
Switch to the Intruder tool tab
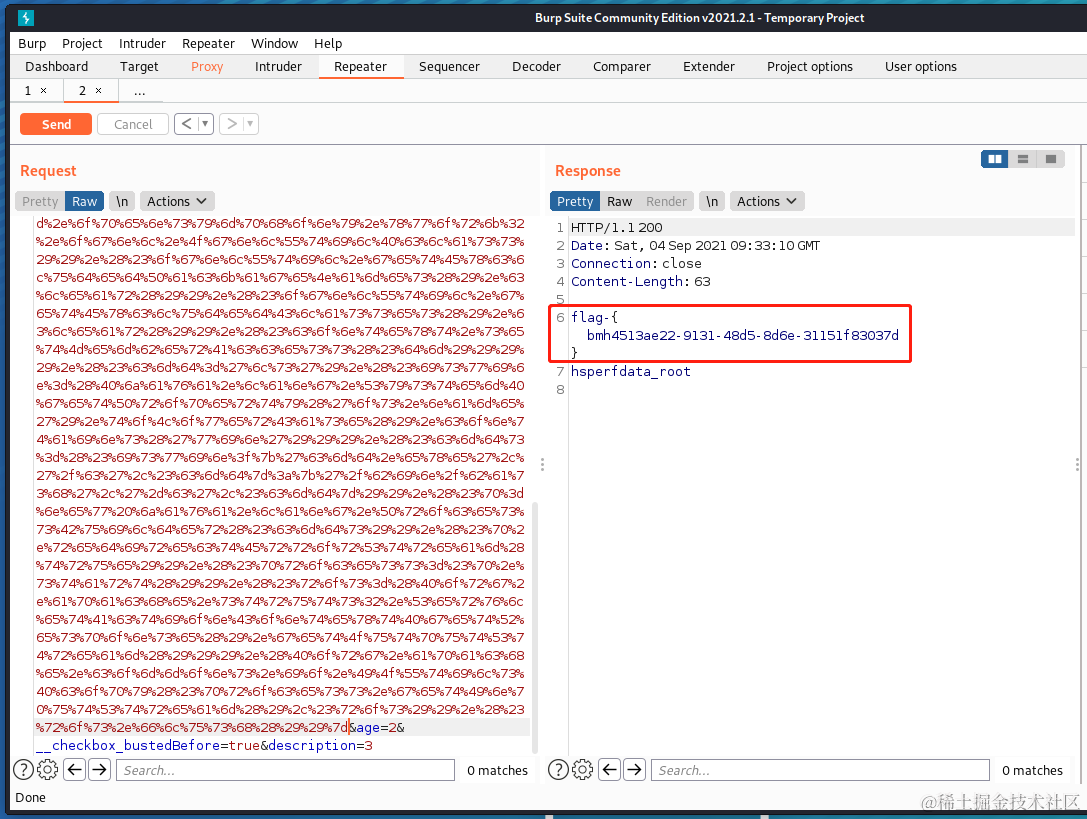[278, 67]
